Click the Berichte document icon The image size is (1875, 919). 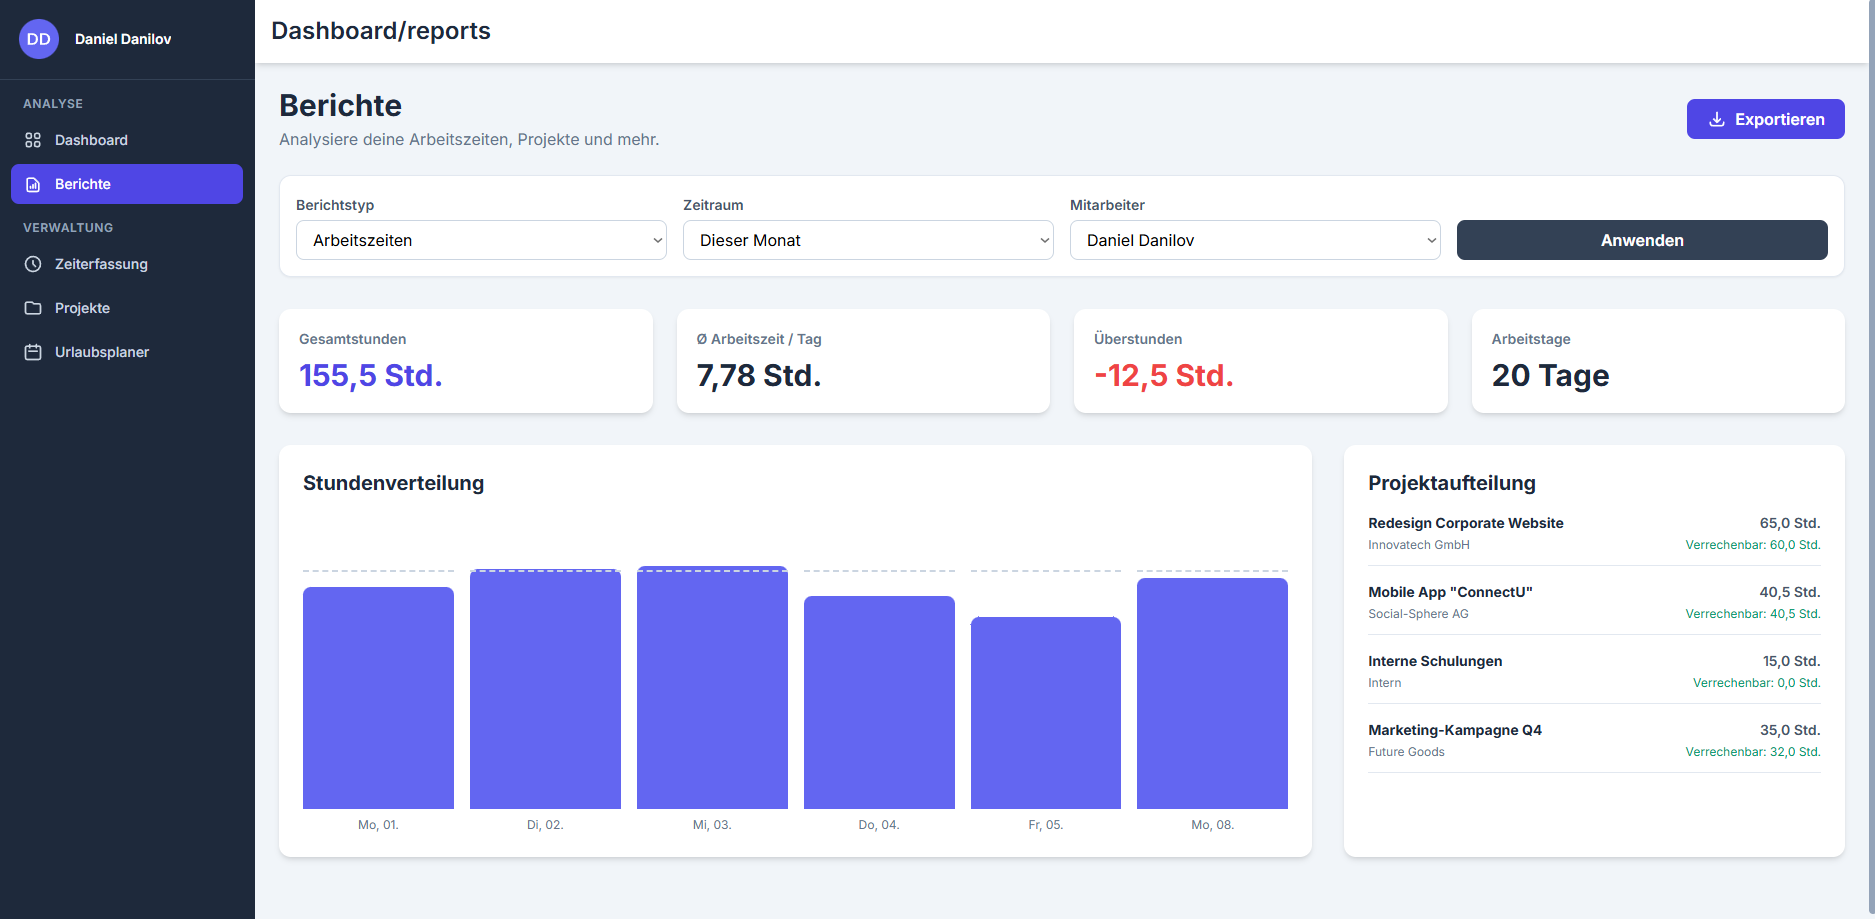(x=33, y=184)
